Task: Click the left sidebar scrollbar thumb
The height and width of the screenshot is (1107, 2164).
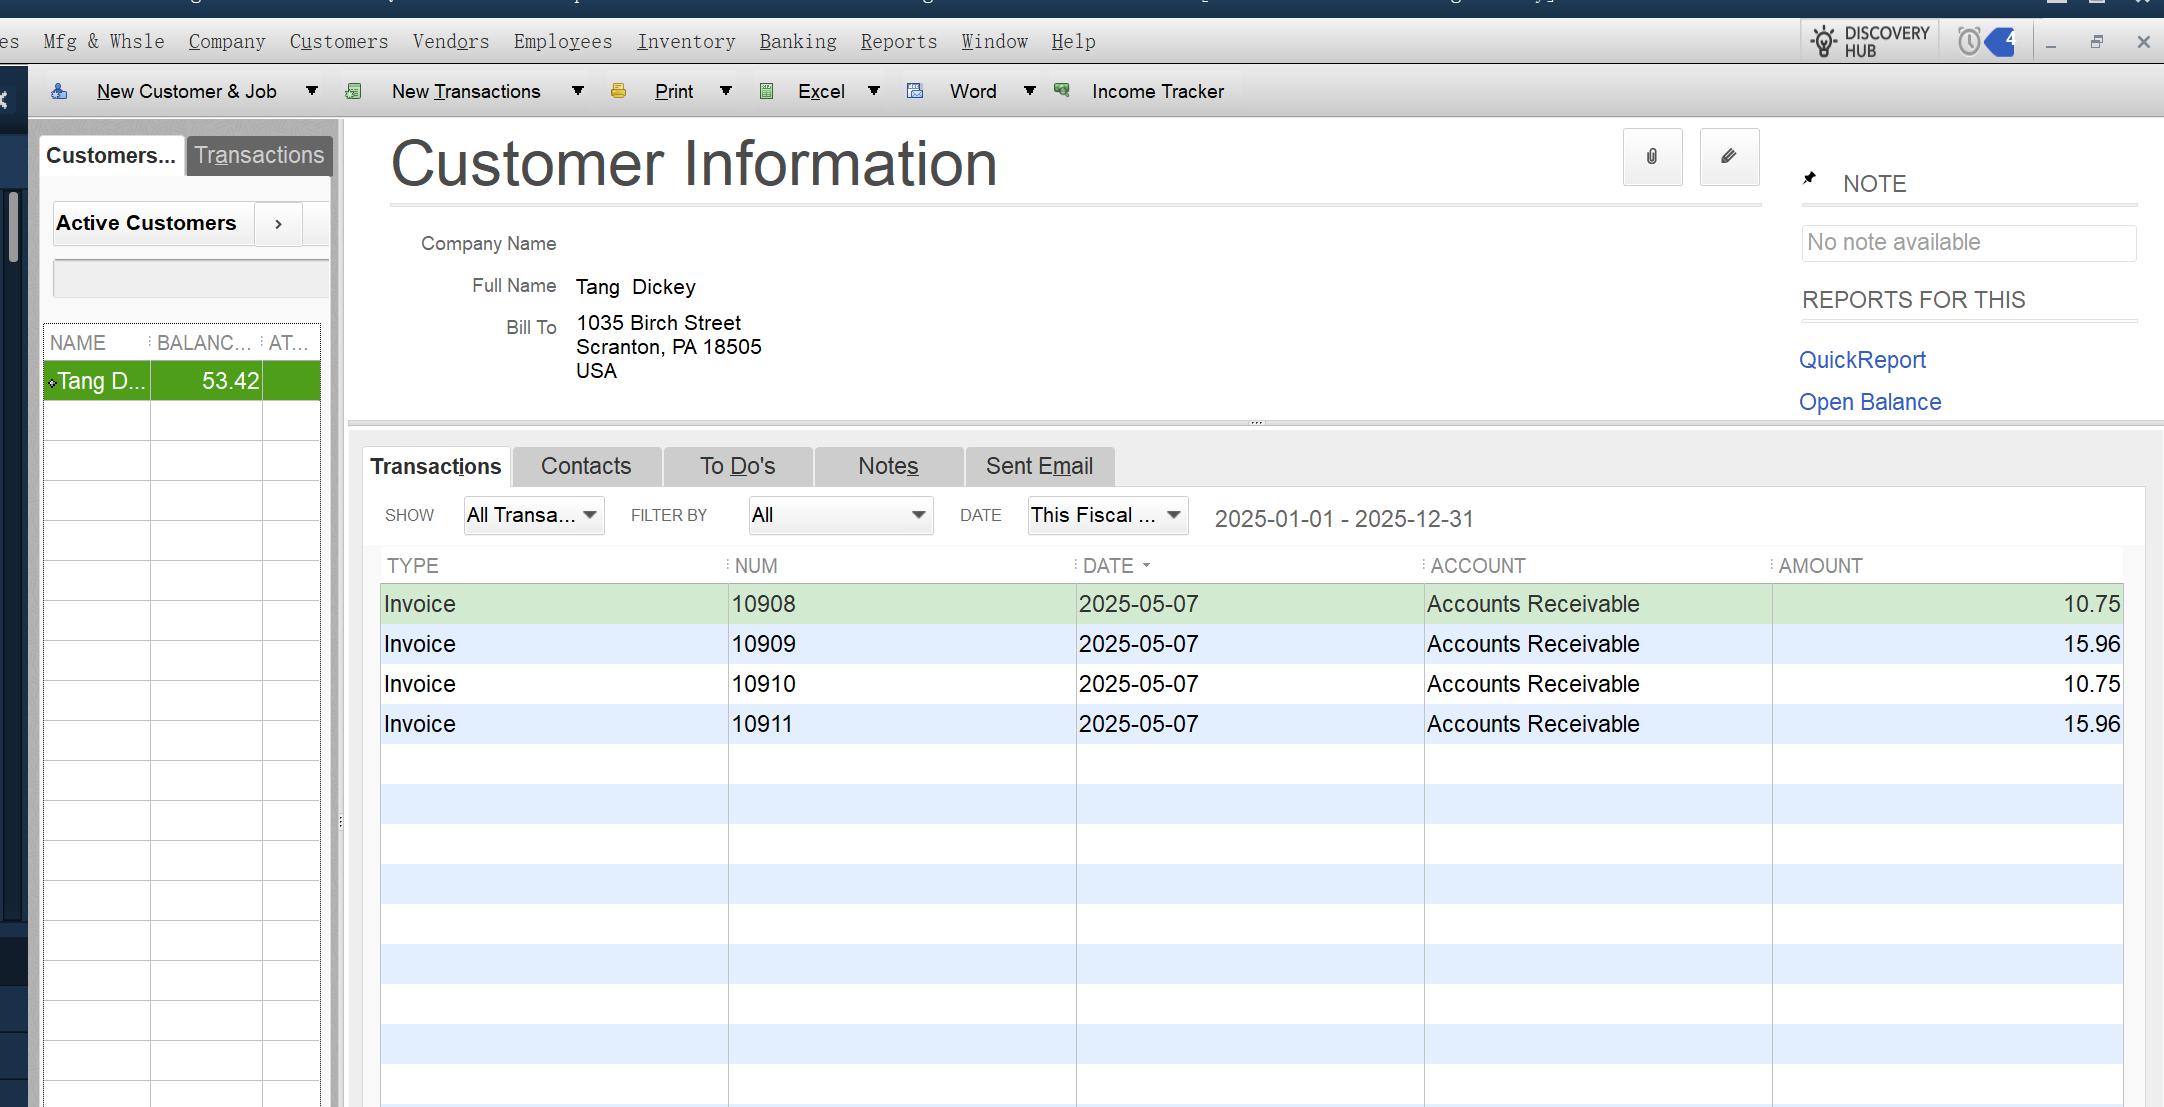Action: pyautogui.click(x=13, y=227)
